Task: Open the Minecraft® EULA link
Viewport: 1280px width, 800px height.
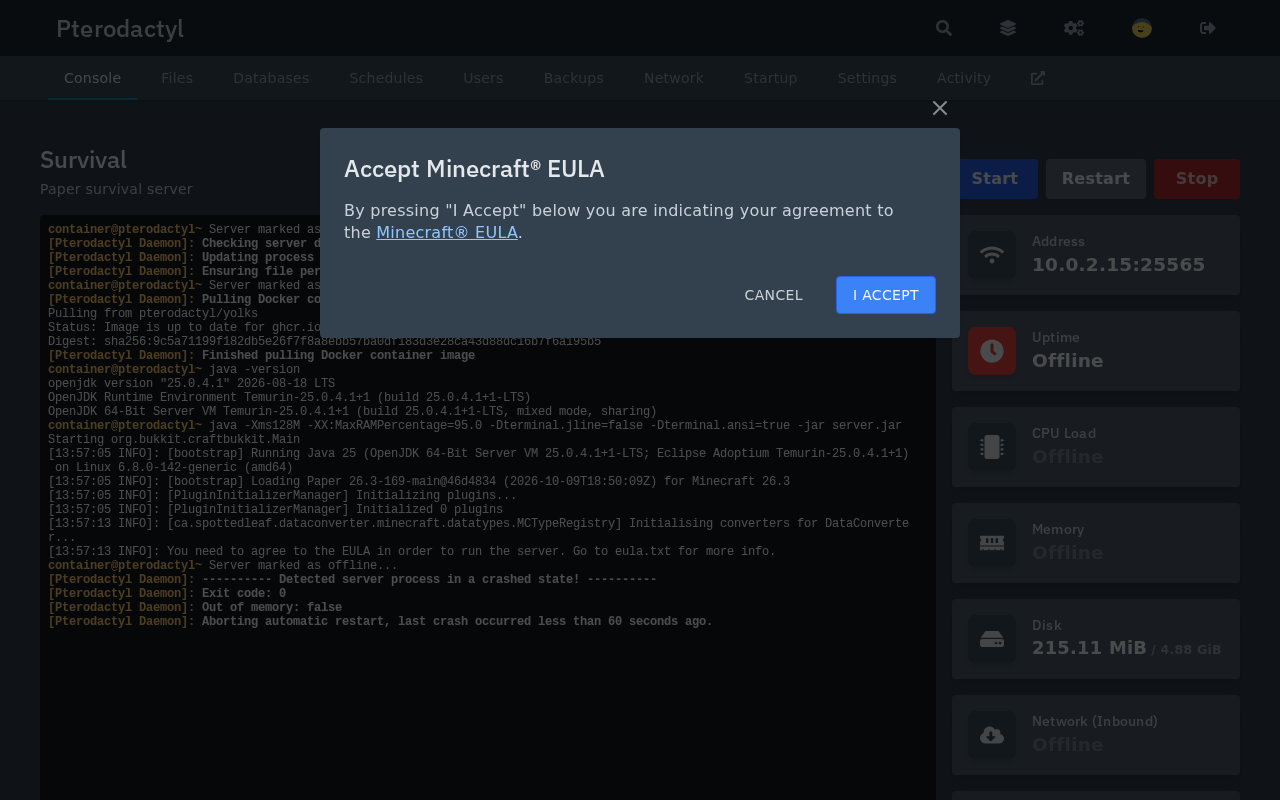Action: coord(447,233)
